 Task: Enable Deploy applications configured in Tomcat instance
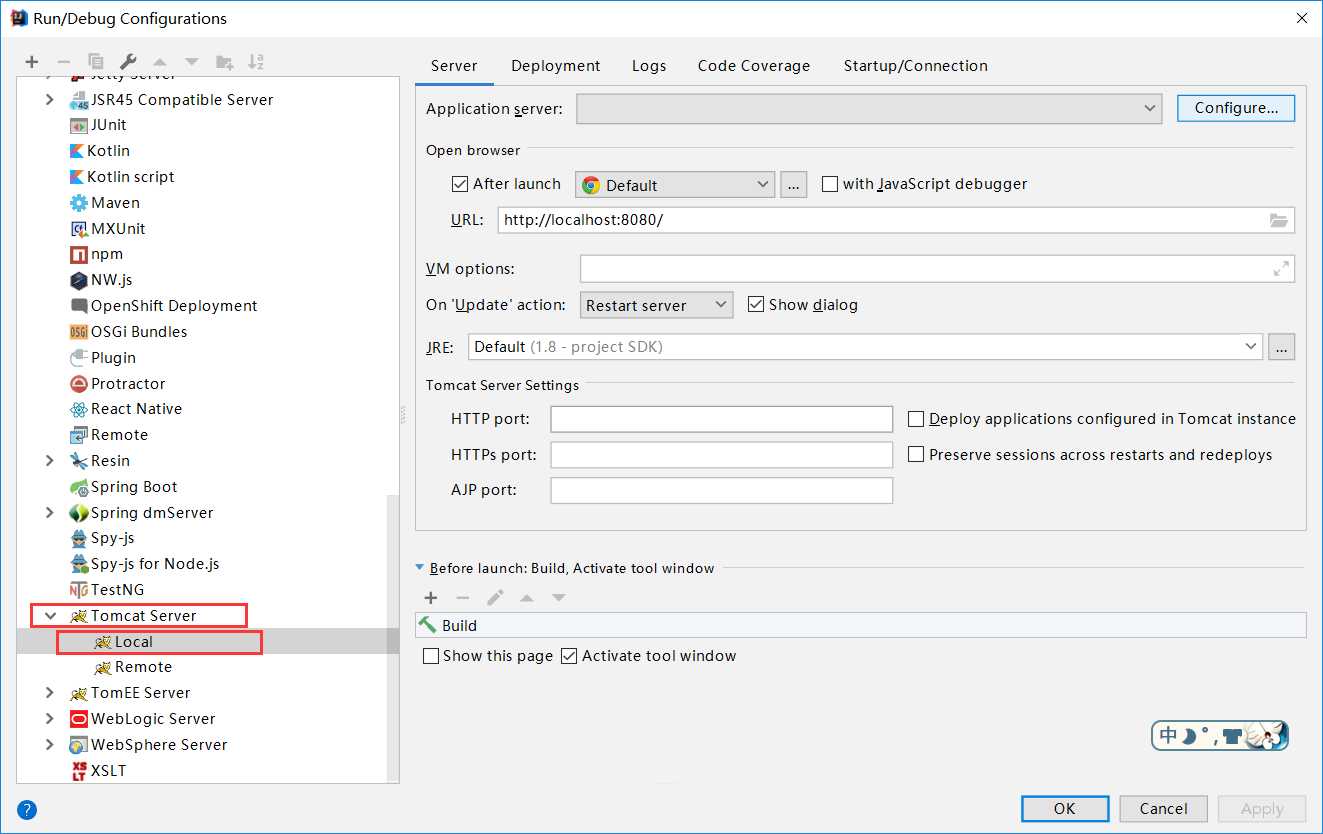[915, 419]
